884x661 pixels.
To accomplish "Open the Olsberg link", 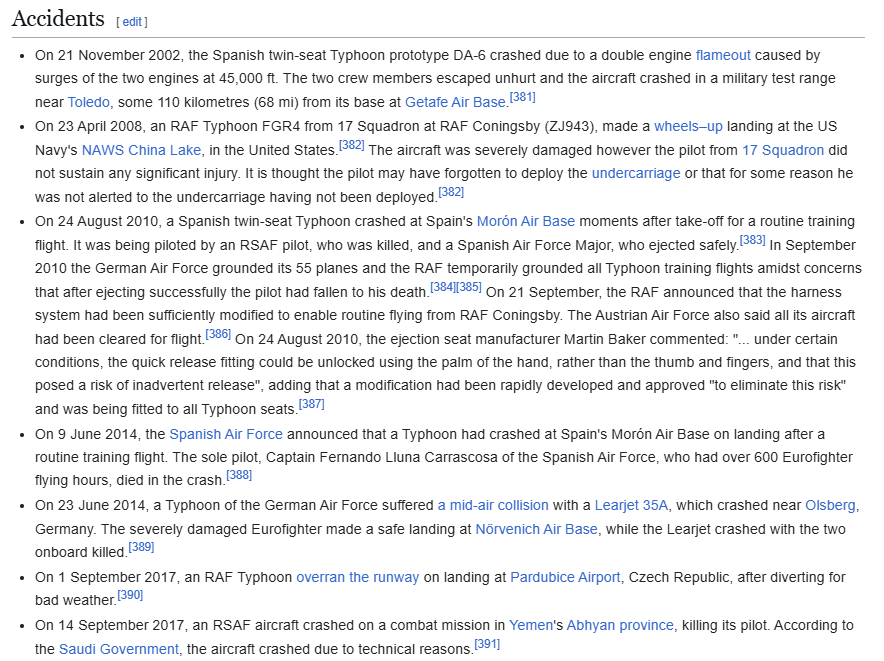I will (x=830, y=505).
